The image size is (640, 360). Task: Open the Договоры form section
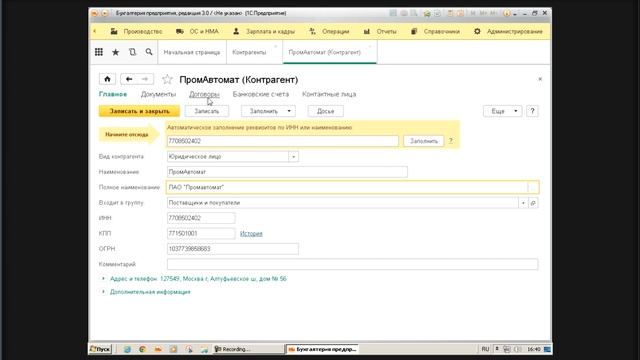click(204, 94)
